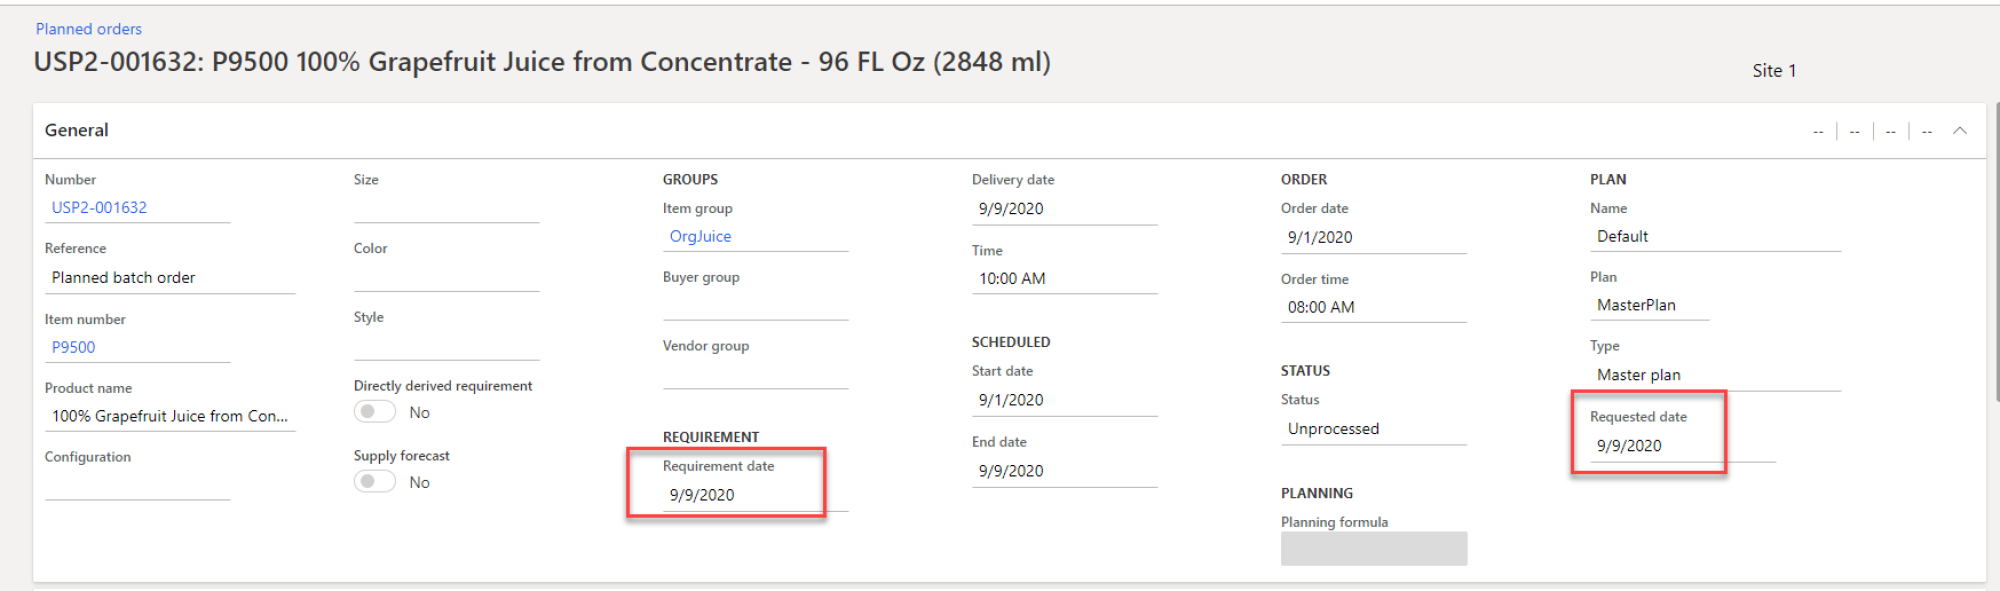Click the REQUIREMENT heading
2000x591 pixels.
coord(711,437)
